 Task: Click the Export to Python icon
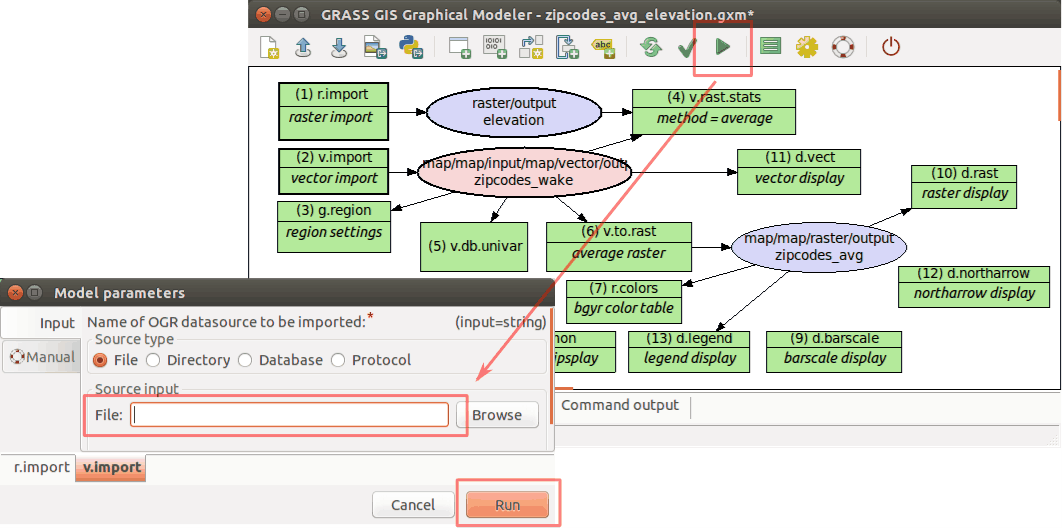coord(409,47)
